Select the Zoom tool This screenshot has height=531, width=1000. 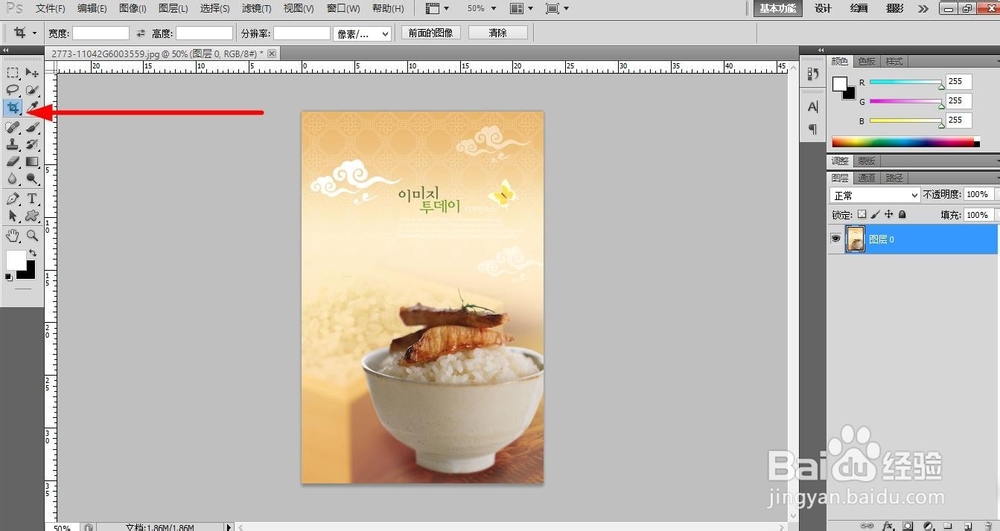(x=32, y=236)
